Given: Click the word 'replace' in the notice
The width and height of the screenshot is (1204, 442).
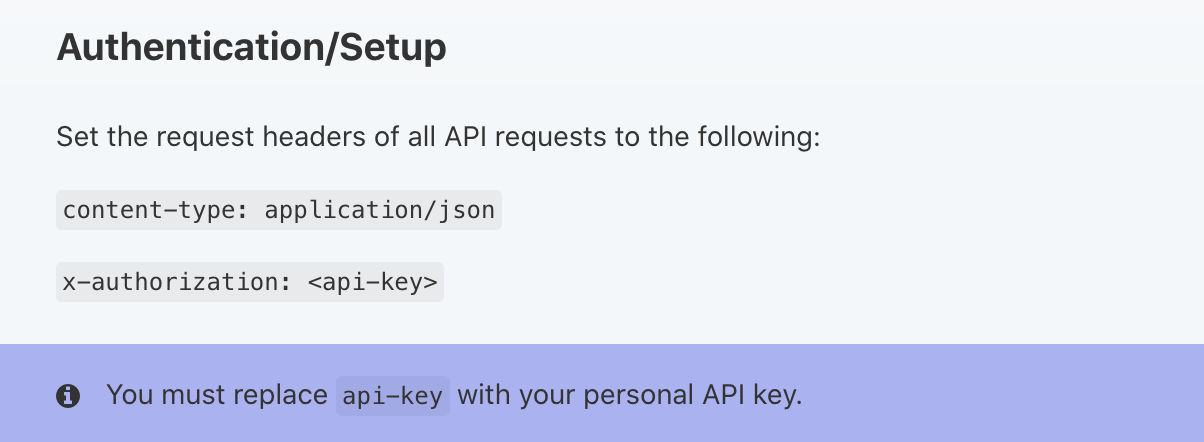Looking at the screenshot, I should coord(283,395).
